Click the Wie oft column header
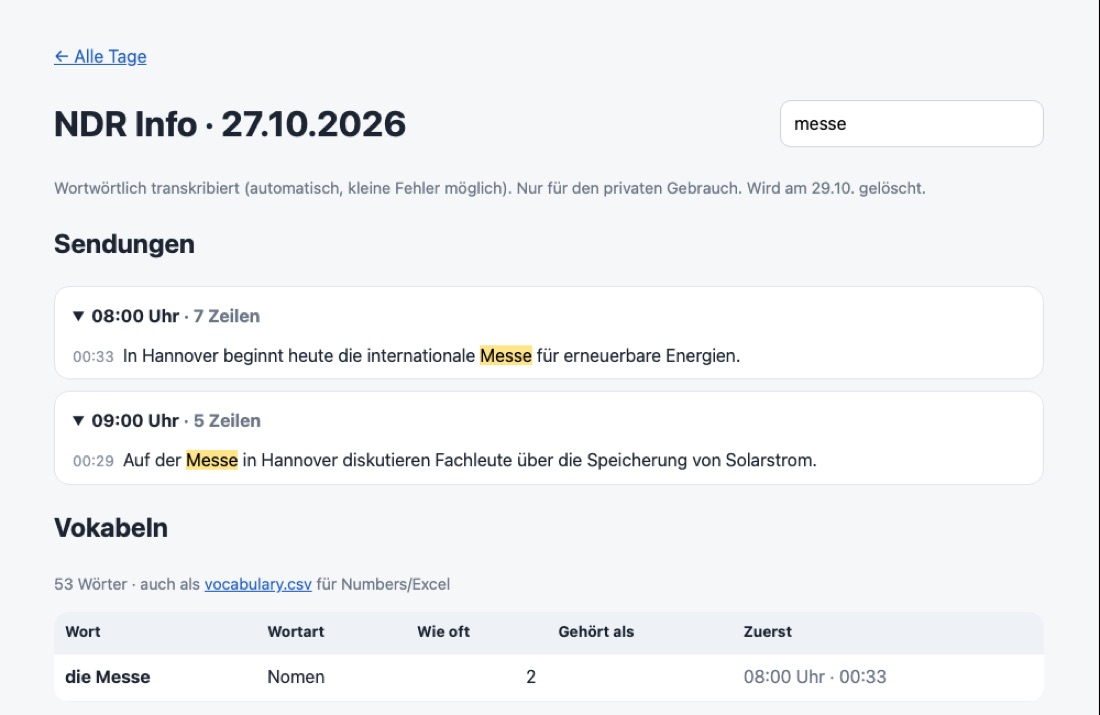This screenshot has width=1100, height=715. point(443,632)
